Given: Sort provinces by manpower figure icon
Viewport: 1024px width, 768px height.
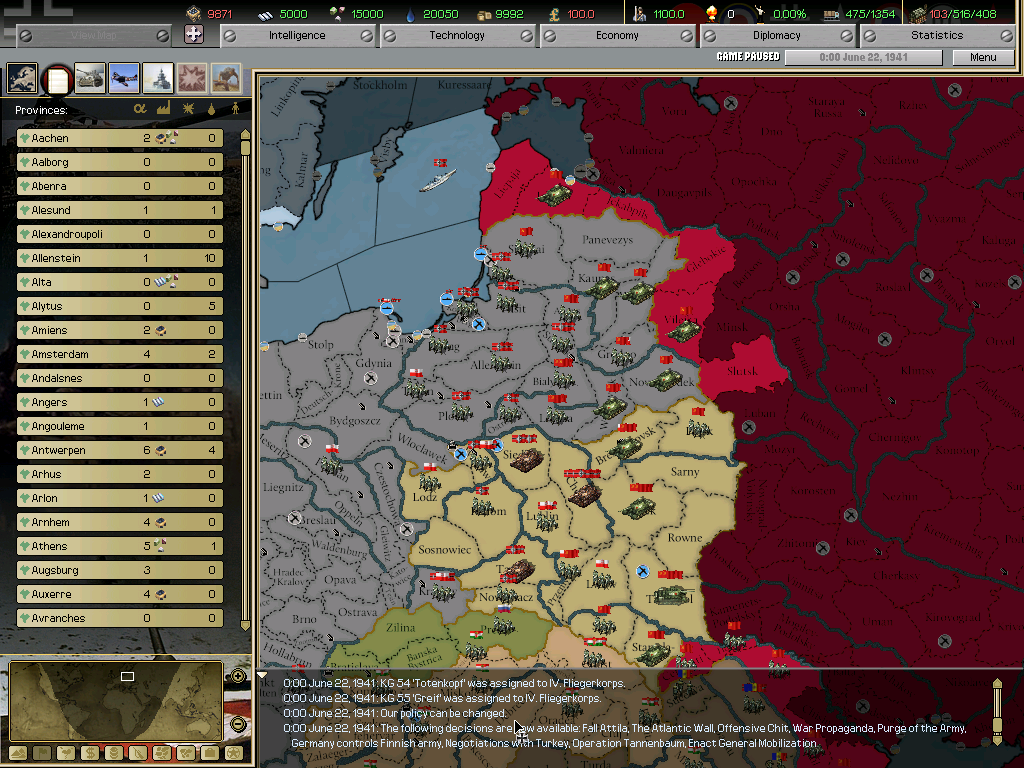Looking at the screenshot, I should click(235, 109).
